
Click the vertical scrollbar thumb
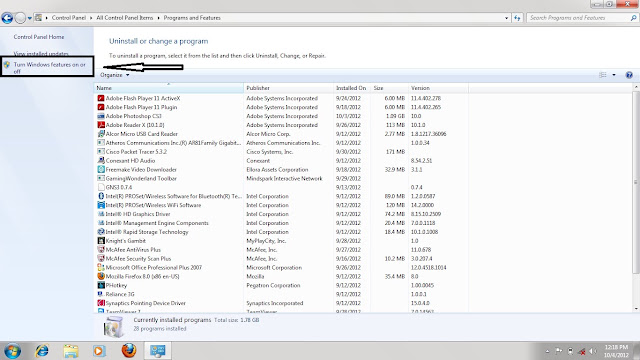636,182
